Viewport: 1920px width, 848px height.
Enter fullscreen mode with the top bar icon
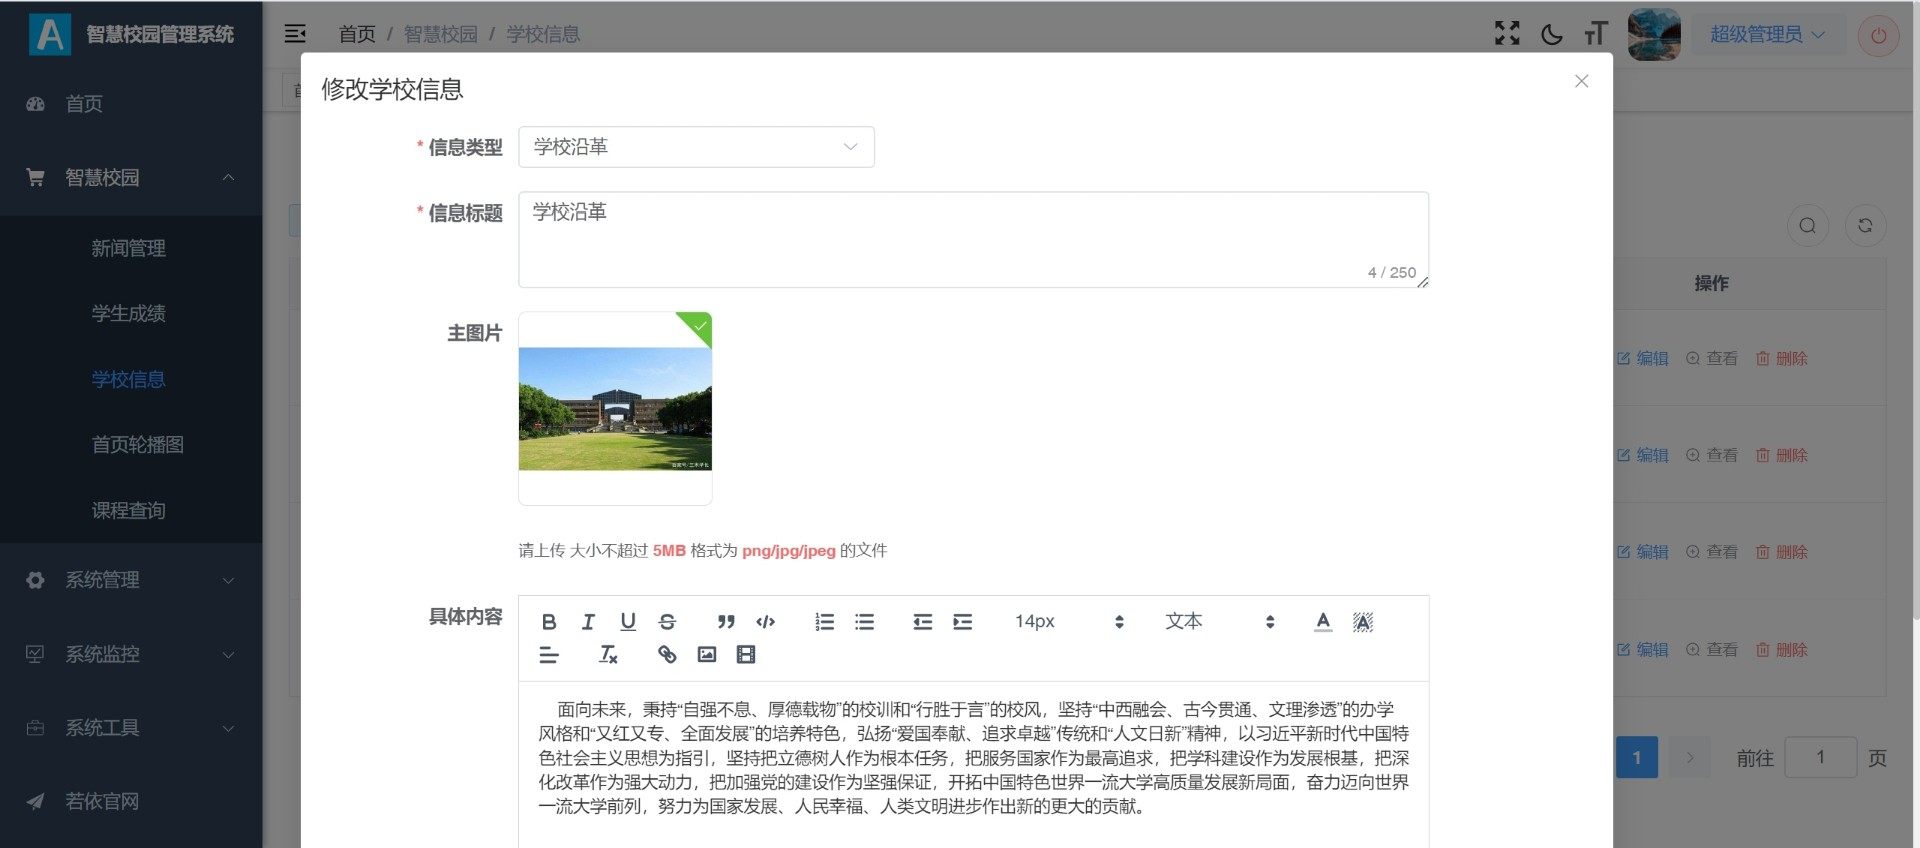tap(1507, 34)
